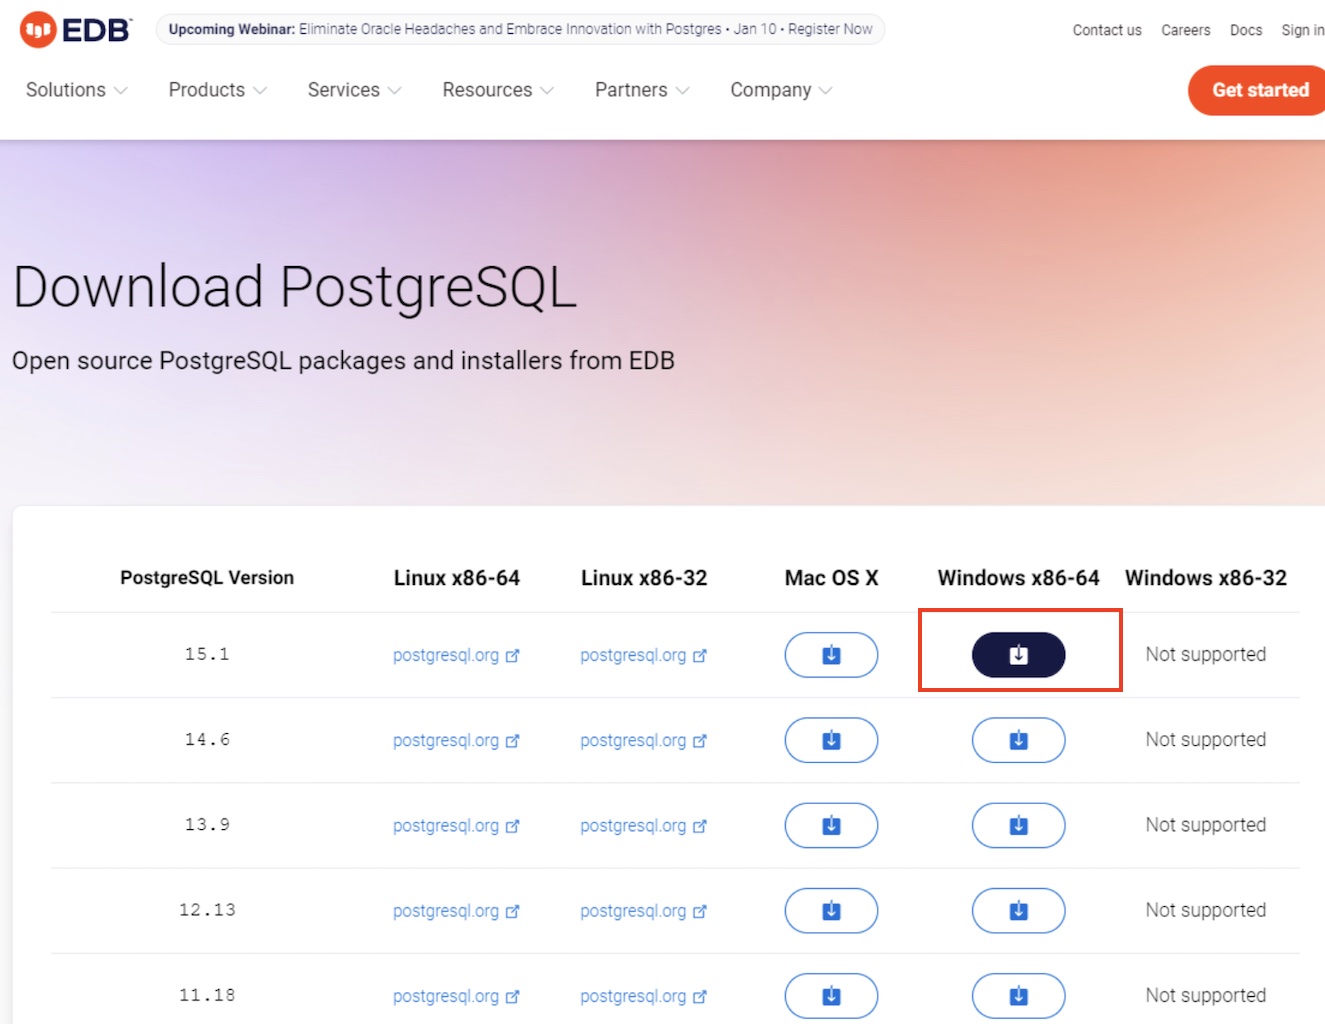Image resolution: width=1325 pixels, height=1024 pixels.
Task: Download PostgreSQL 14.6 for Mac OS X
Action: (831, 740)
